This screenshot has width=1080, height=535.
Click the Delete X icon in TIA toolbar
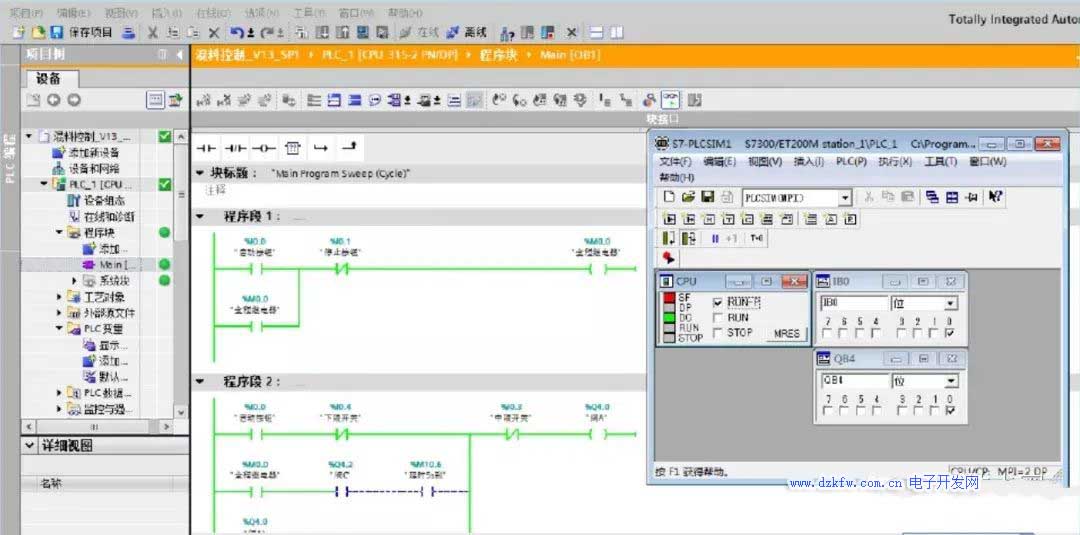pos(214,32)
